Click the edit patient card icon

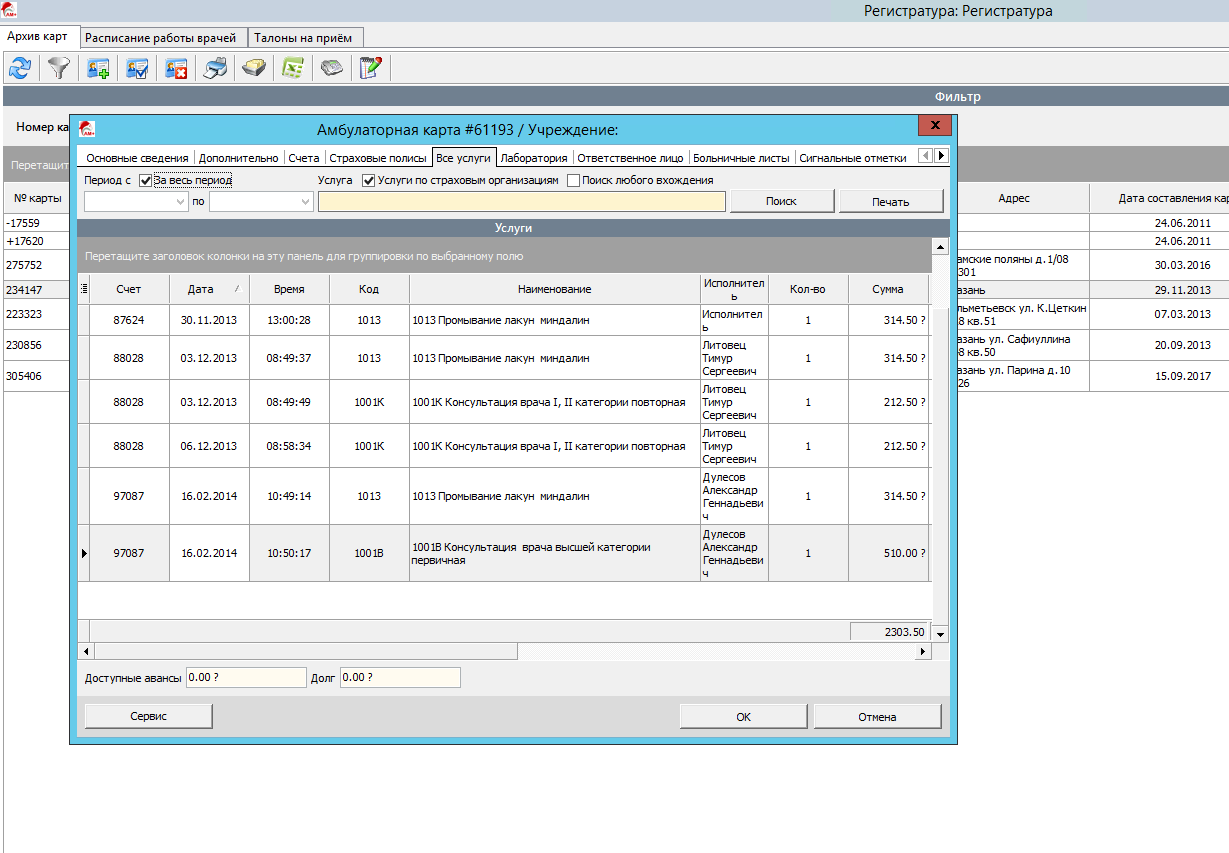click(x=137, y=68)
